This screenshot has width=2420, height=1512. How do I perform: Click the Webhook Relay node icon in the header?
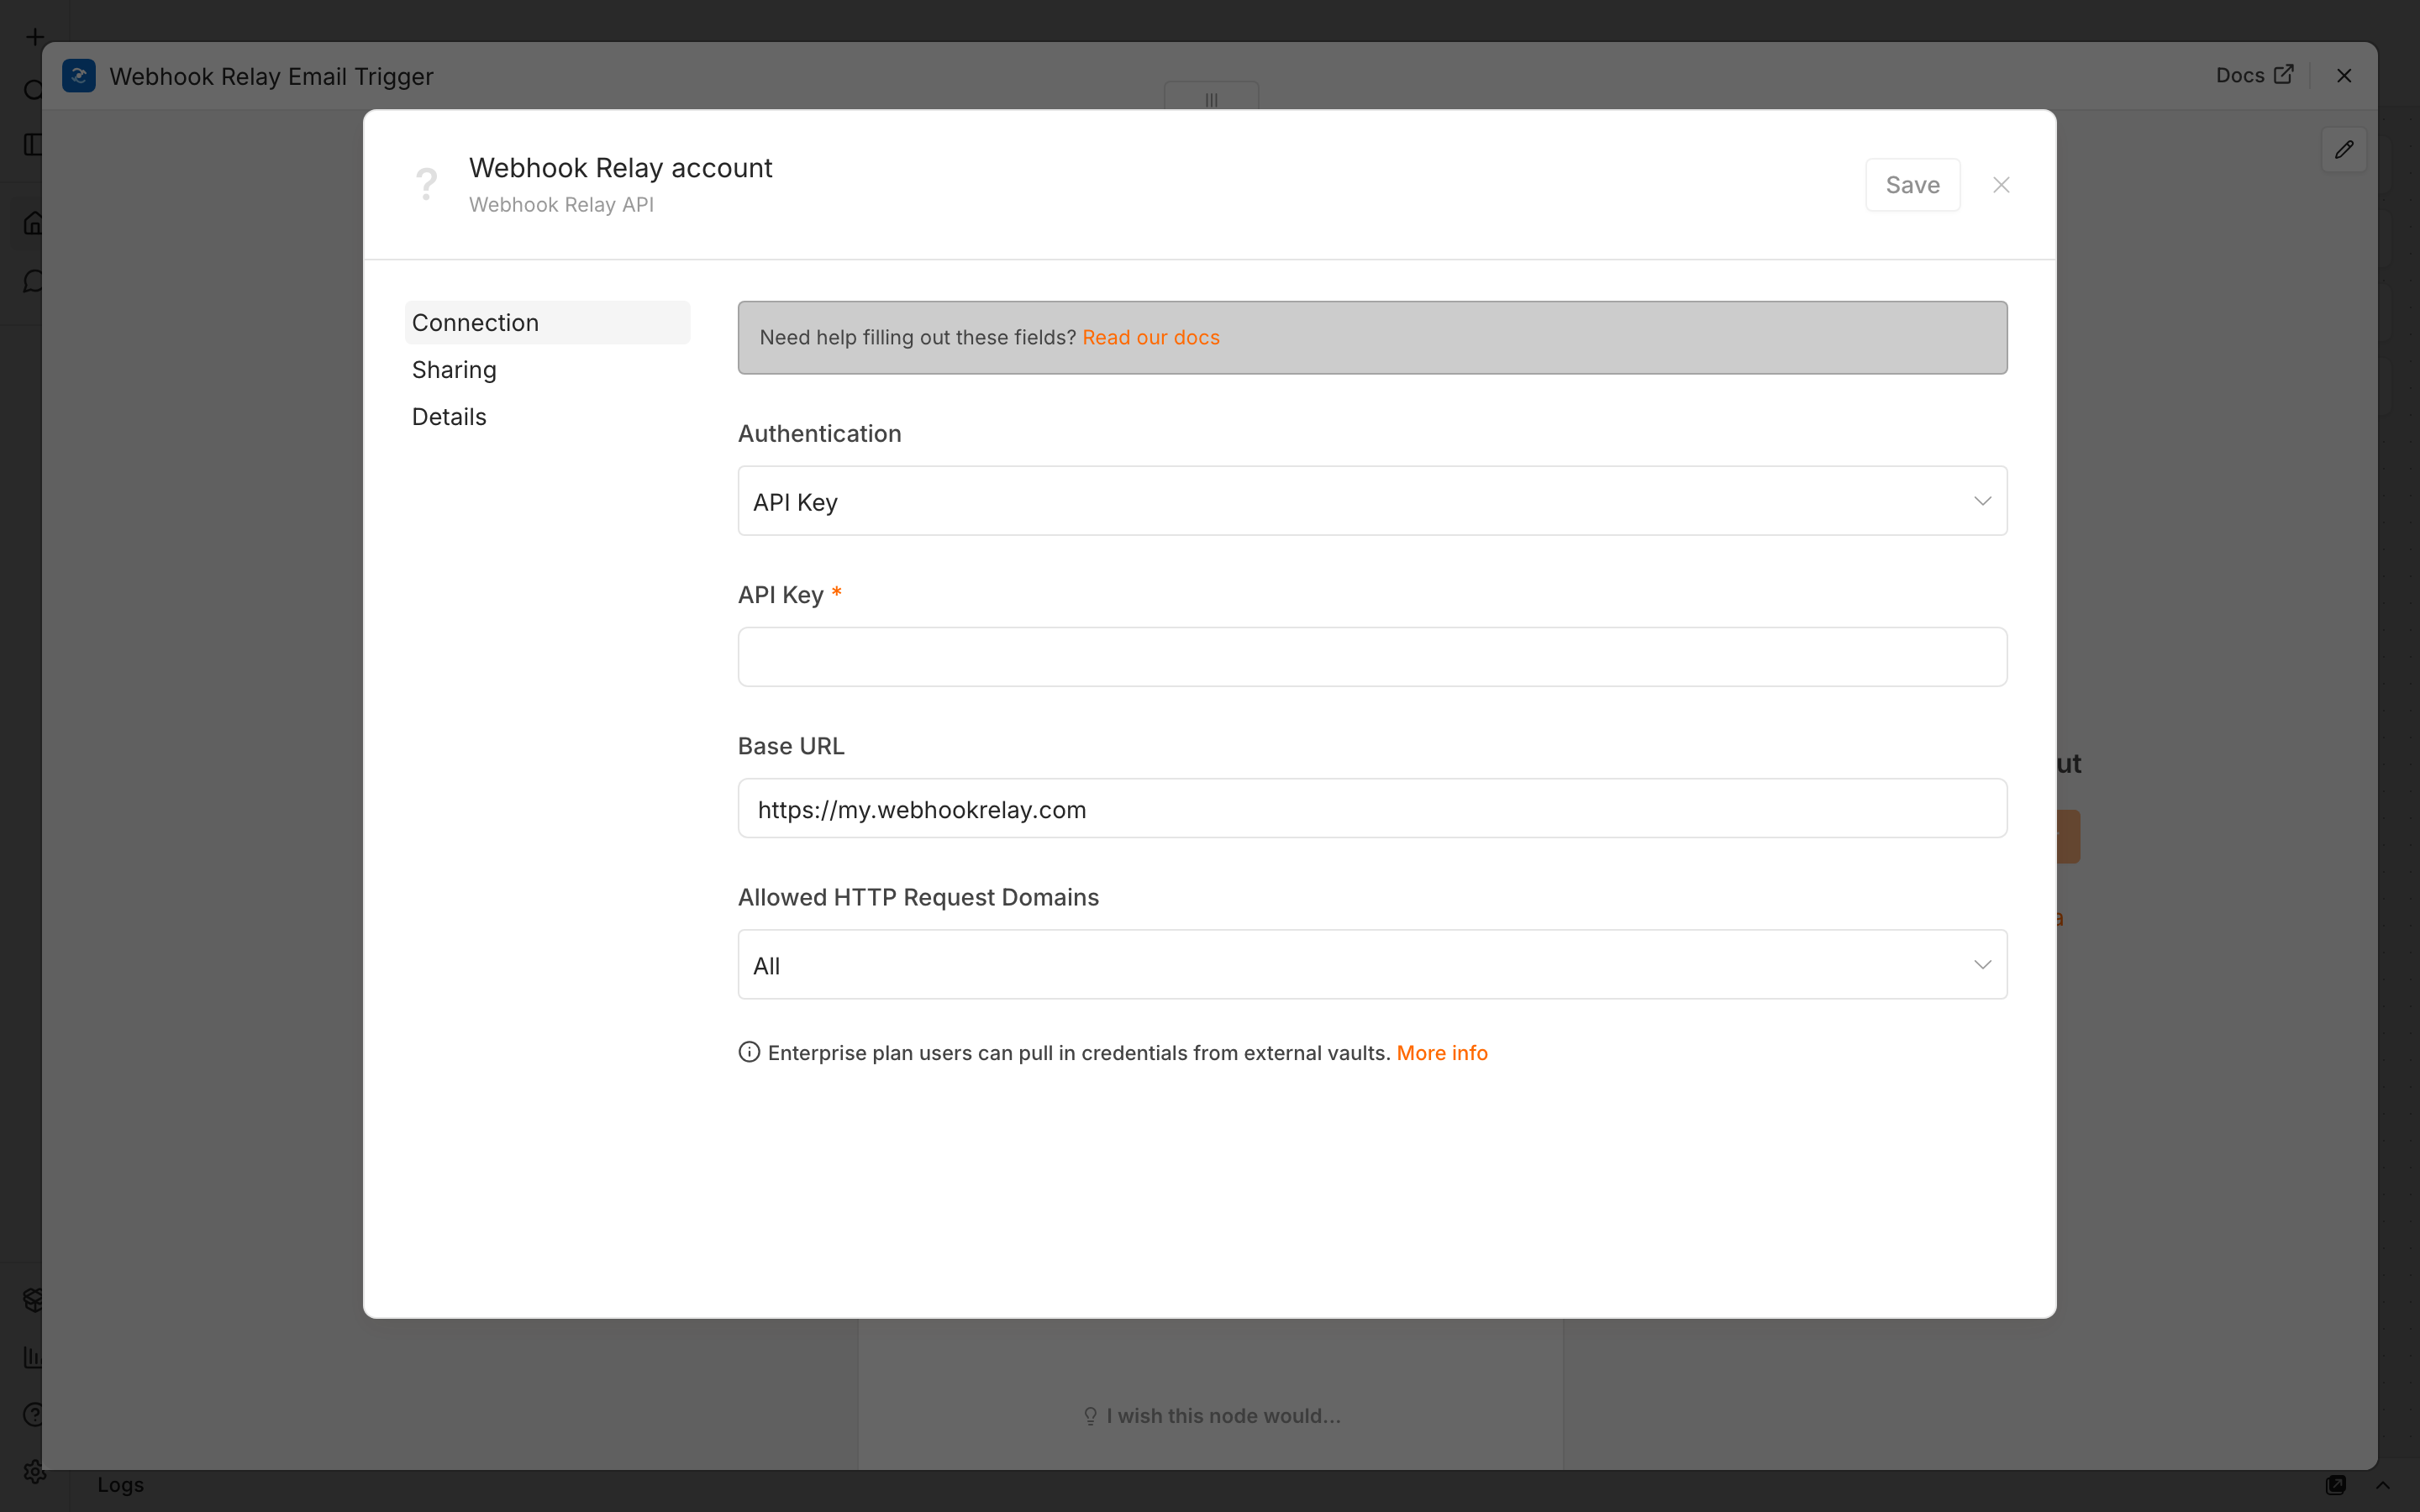(x=79, y=76)
